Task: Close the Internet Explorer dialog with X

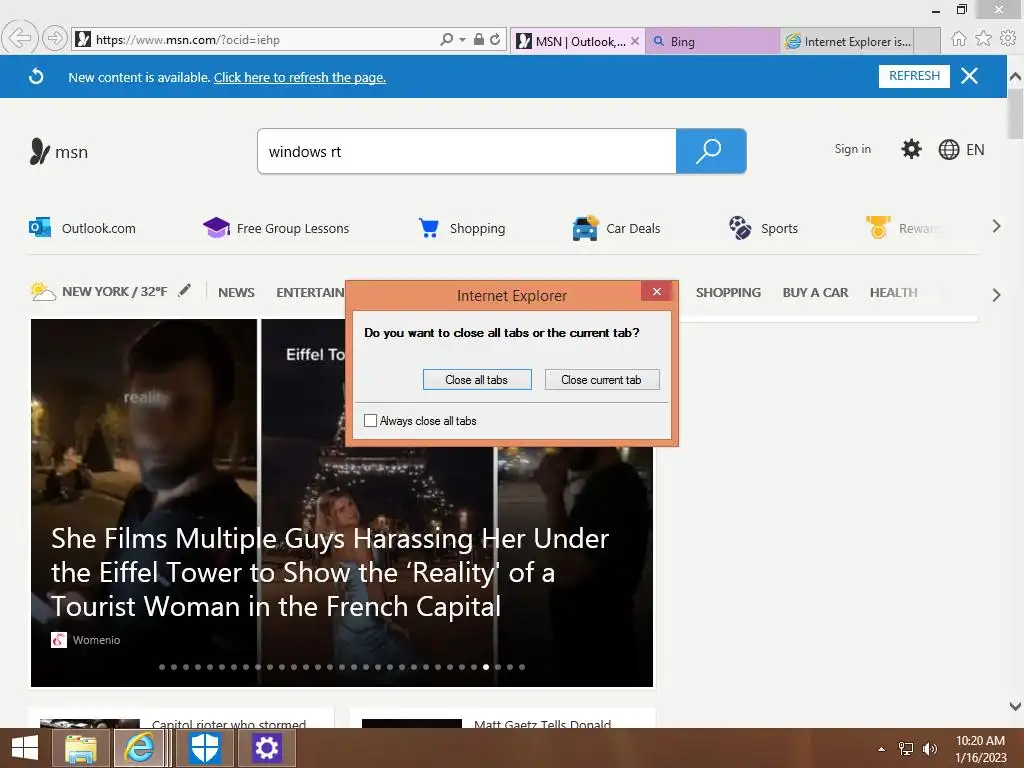Action: 657,291
